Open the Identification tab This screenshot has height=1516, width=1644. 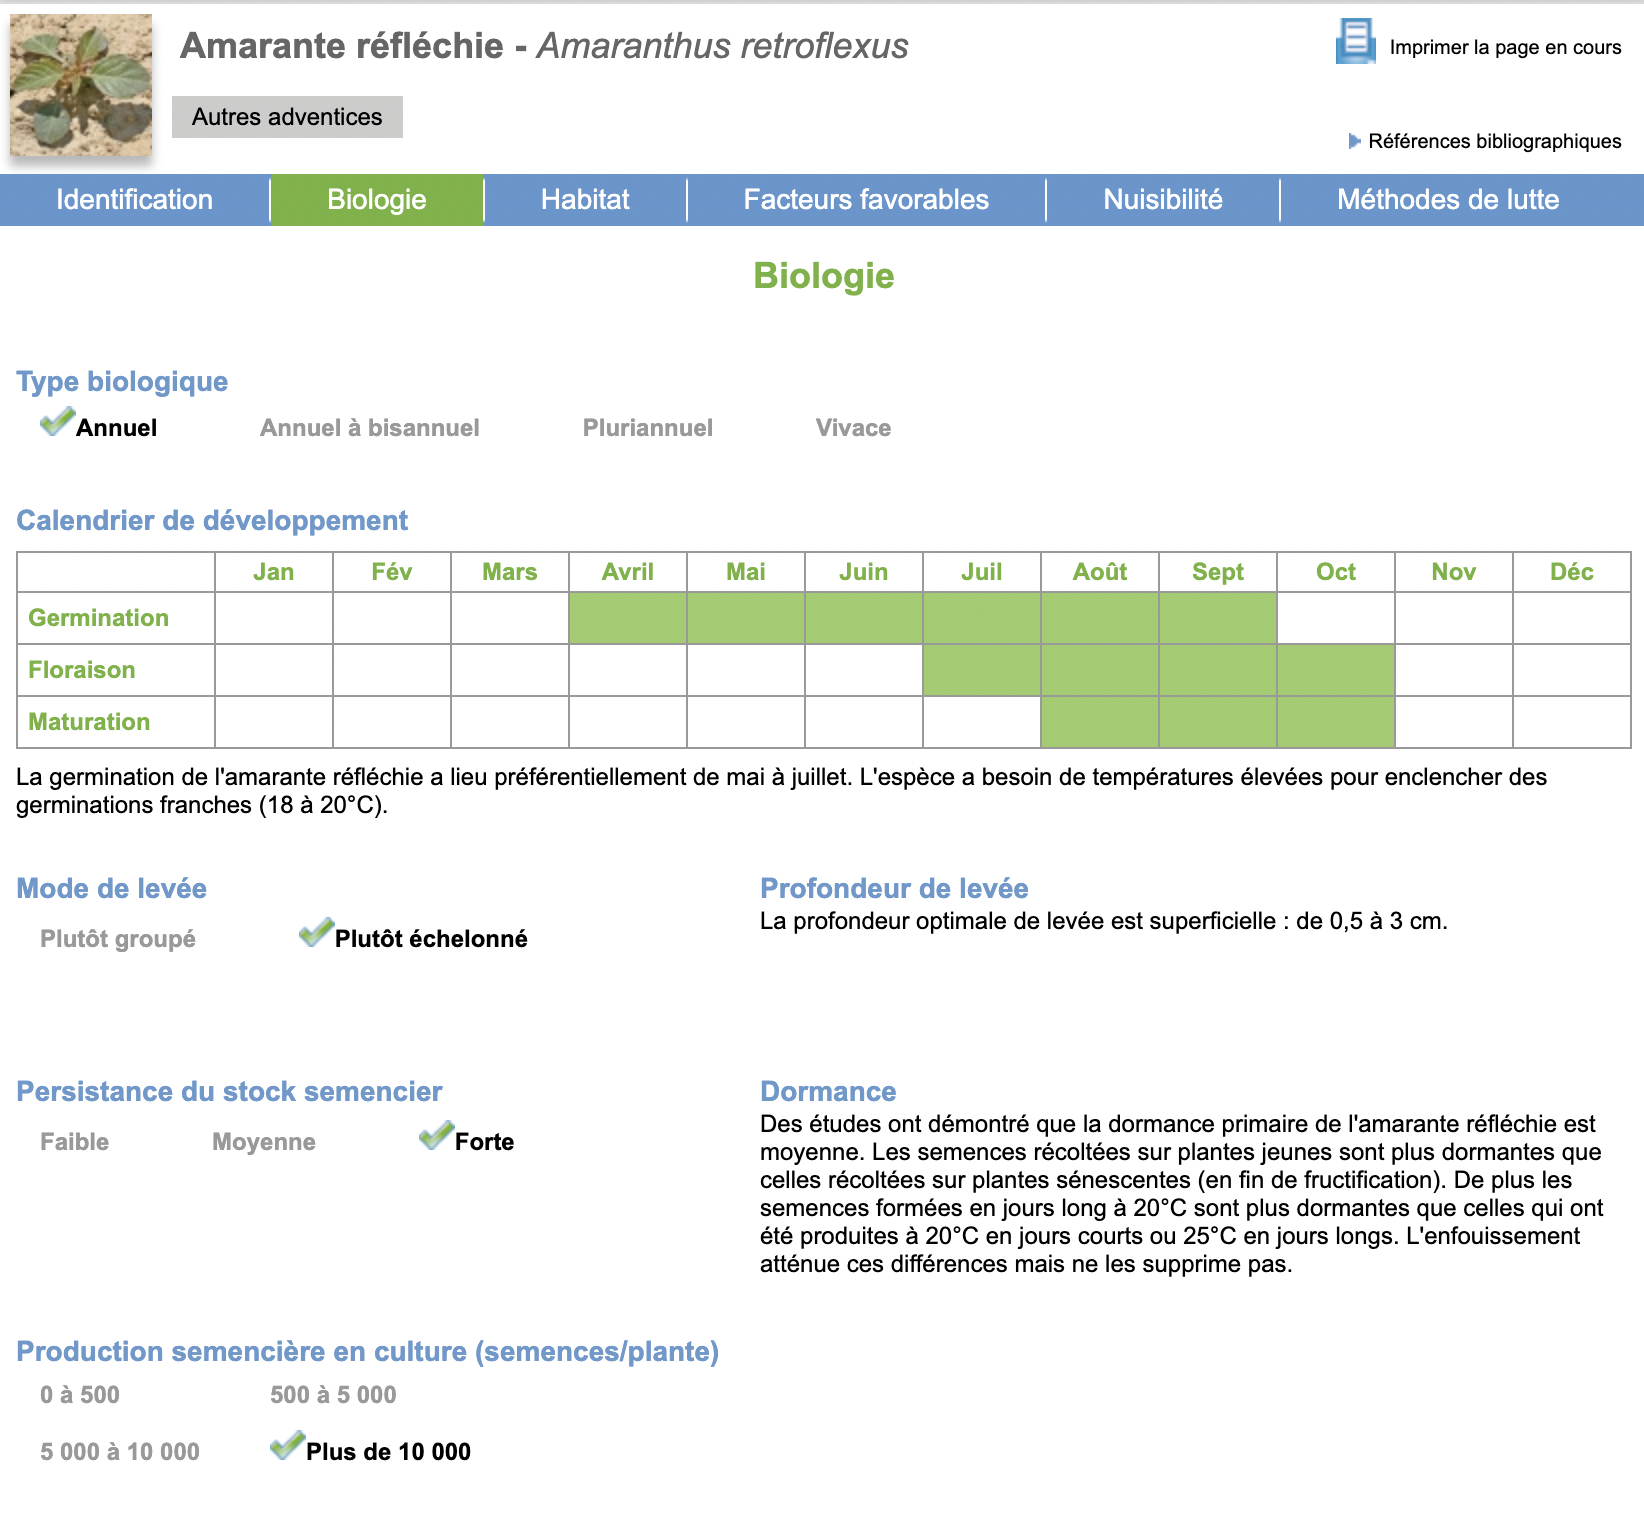(x=134, y=200)
